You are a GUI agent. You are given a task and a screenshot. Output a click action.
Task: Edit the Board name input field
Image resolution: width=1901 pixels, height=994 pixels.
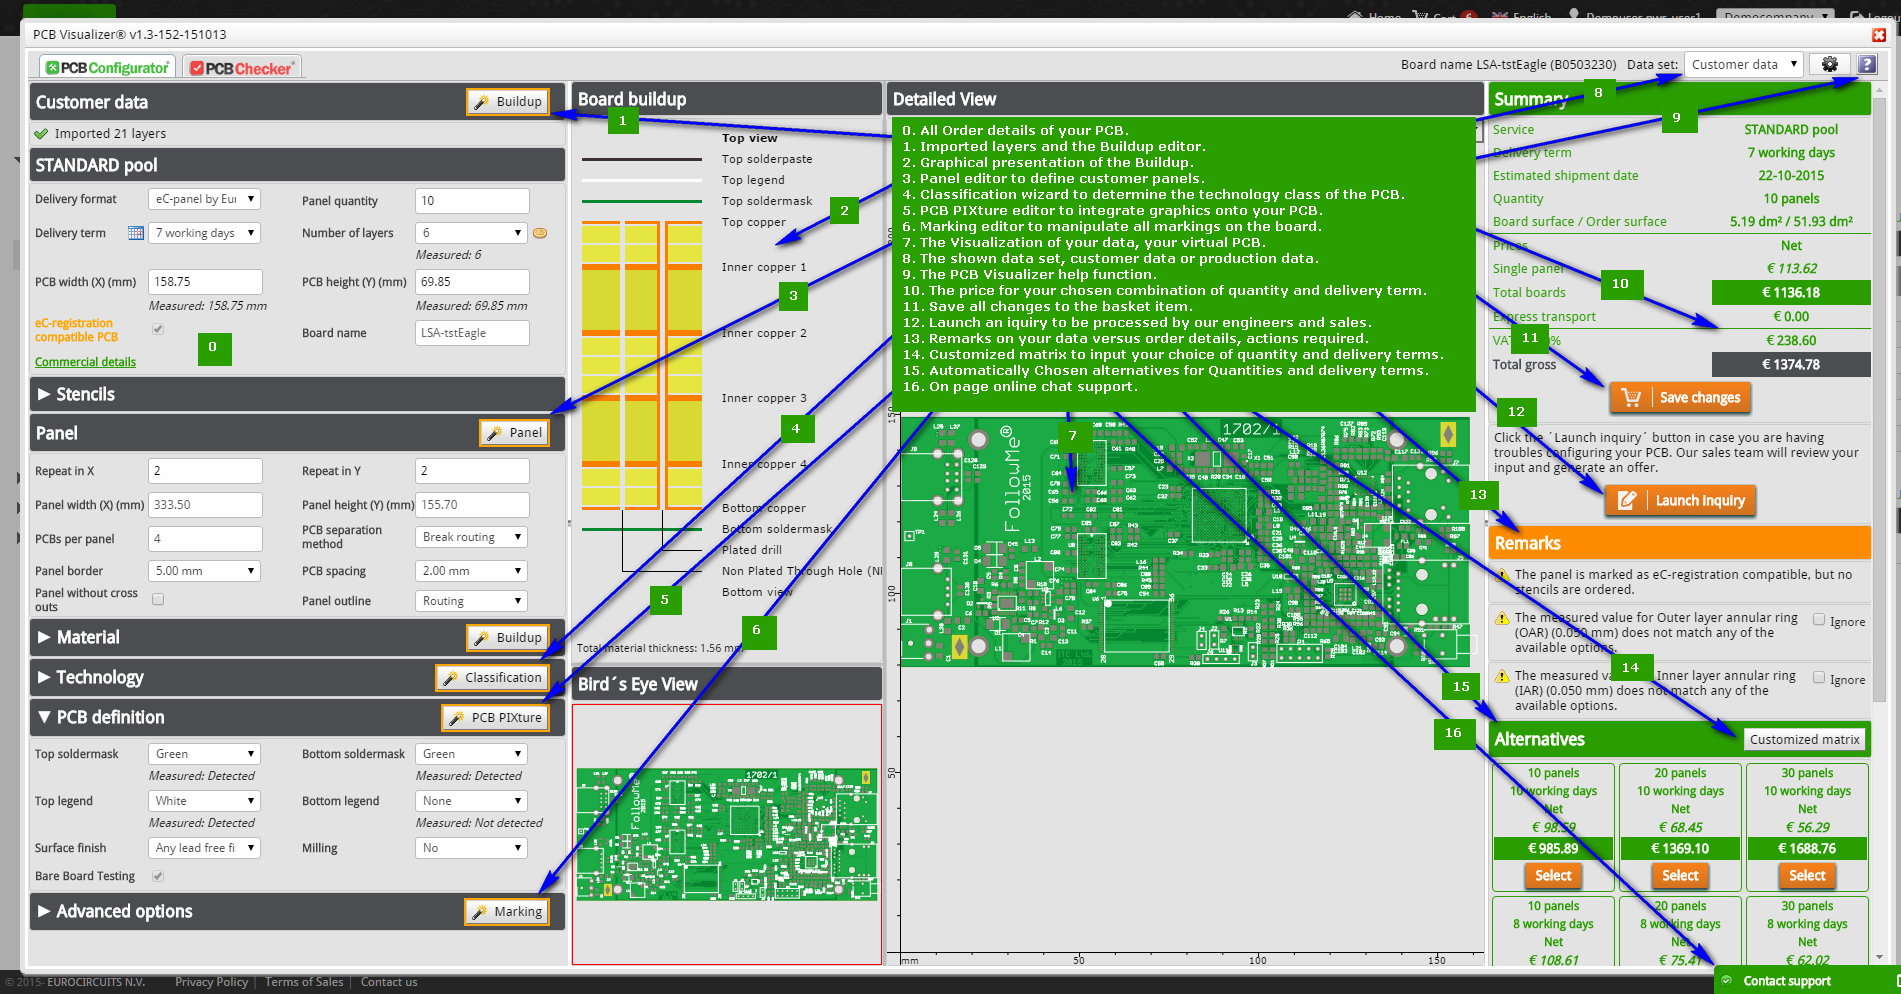[471, 332]
